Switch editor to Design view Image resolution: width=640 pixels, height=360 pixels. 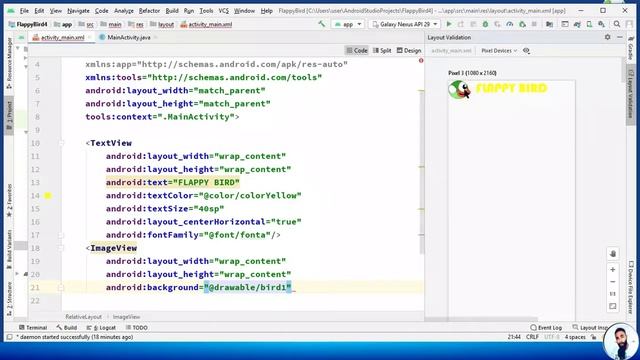pyautogui.click(x=409, y=51)
